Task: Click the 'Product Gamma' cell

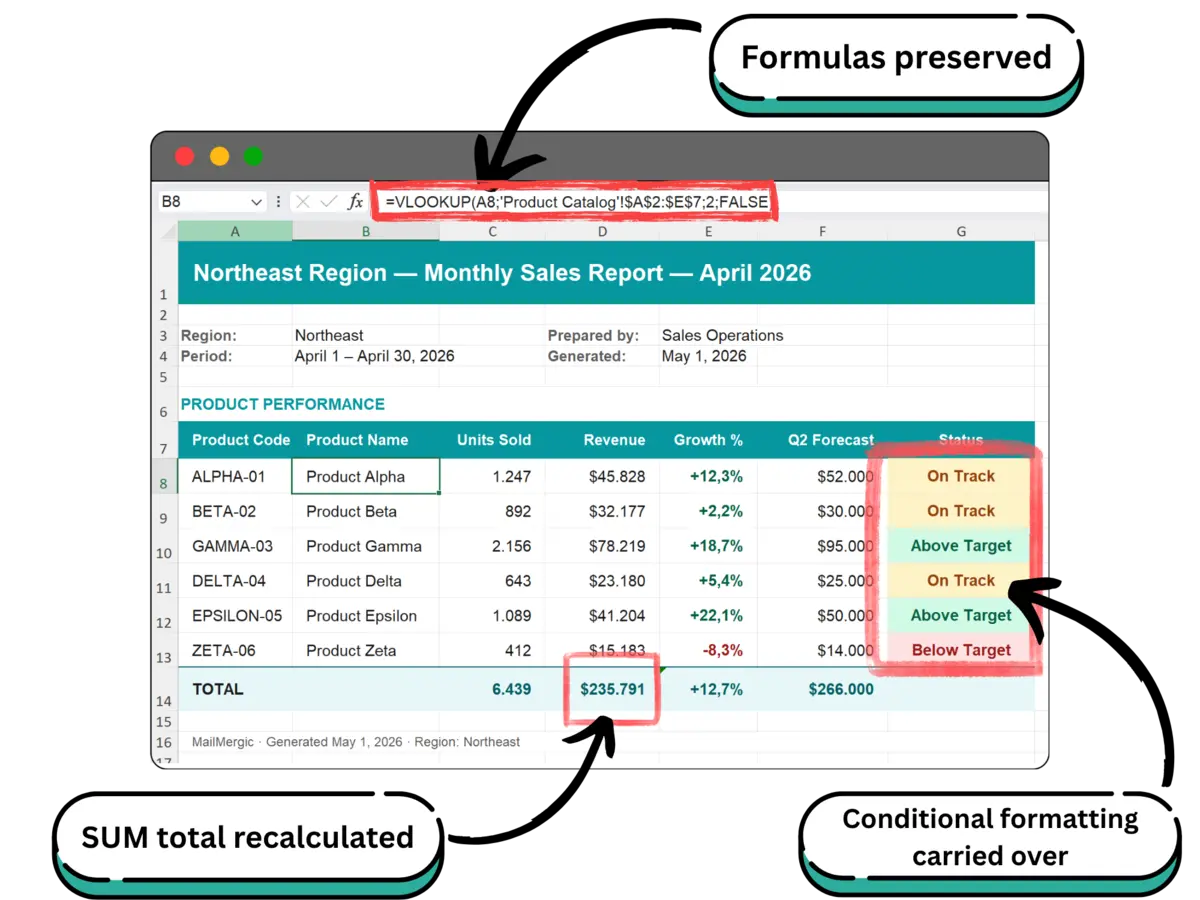Action: pyautogui.click(x=366, y=546)
